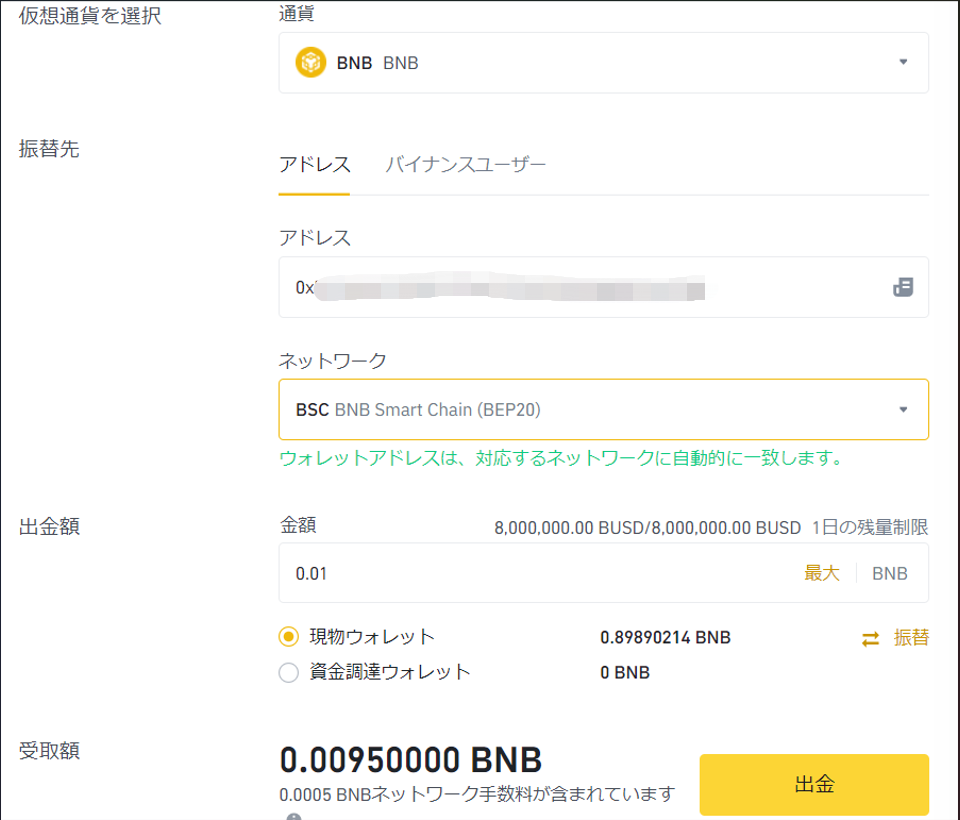The image size is (960, 820).
Task: Select the 資金調達ウォレット radio button
Action: (288, 672)
